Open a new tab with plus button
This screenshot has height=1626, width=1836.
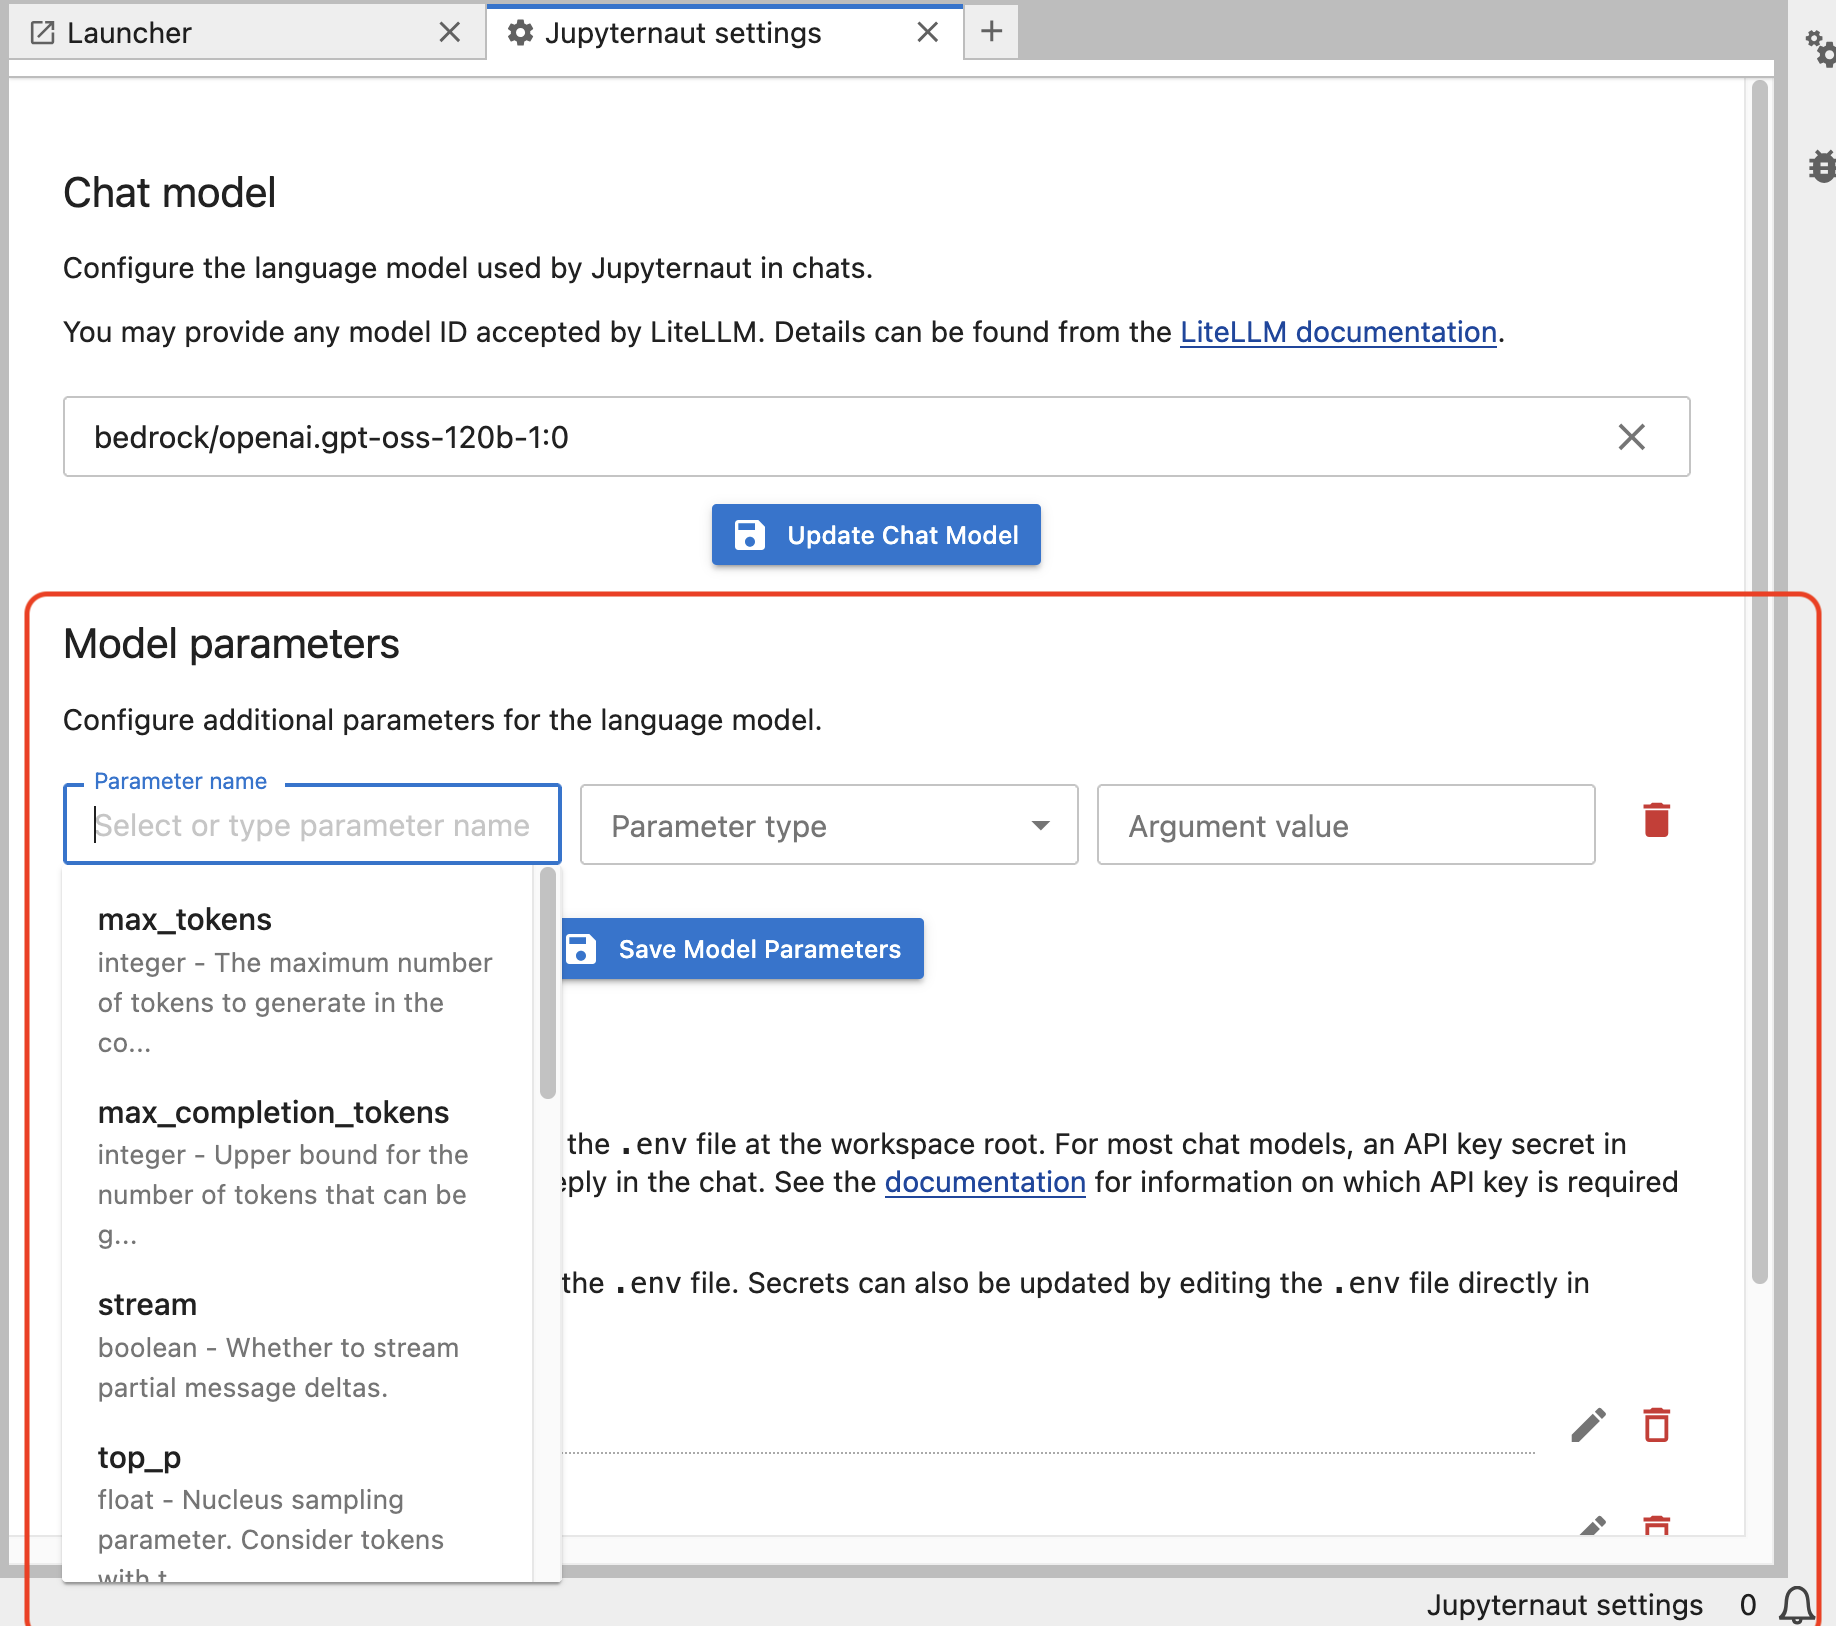pos(991,32)
